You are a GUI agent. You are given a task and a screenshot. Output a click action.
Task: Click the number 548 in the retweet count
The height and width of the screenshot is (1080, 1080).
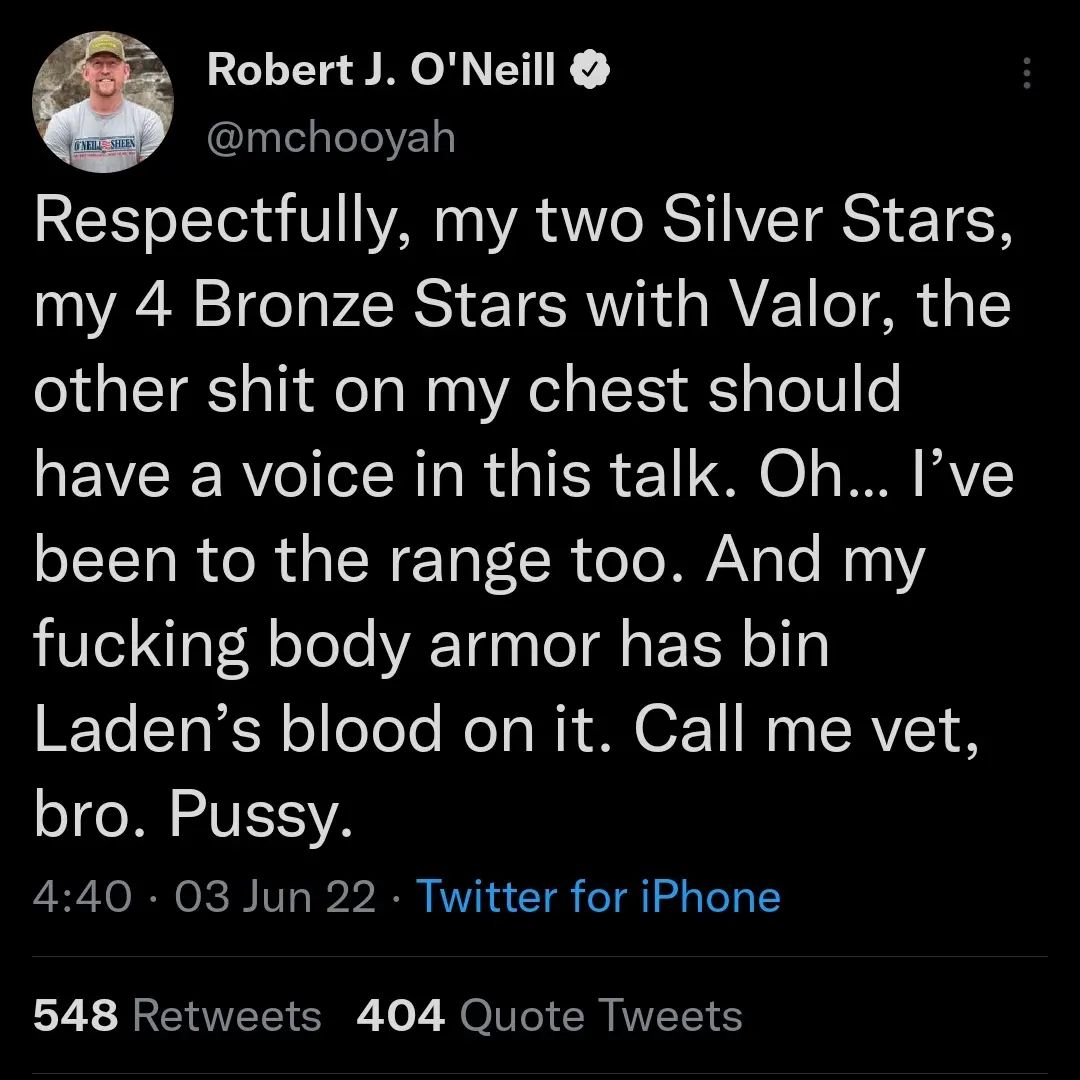(x=75, y=1016)
